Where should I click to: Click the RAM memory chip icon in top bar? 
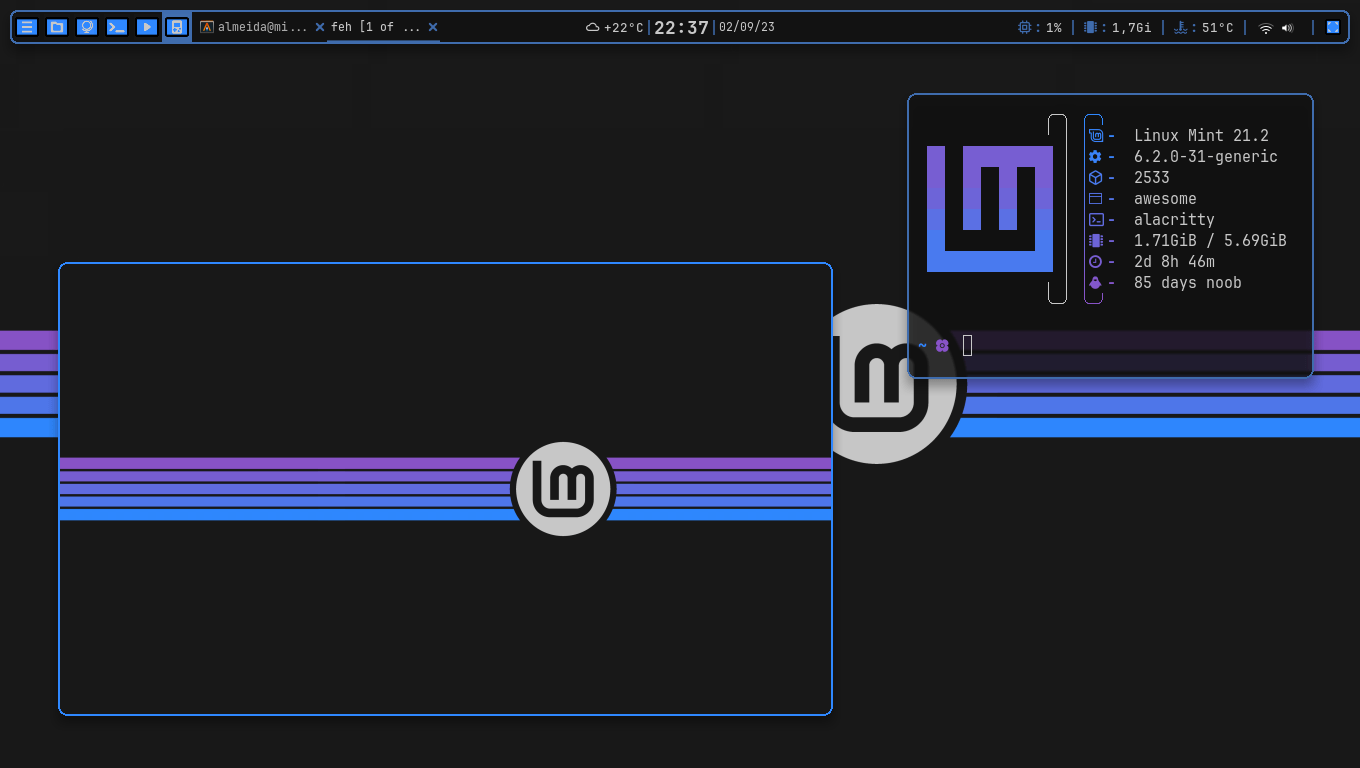click(x=1090, y=27)
